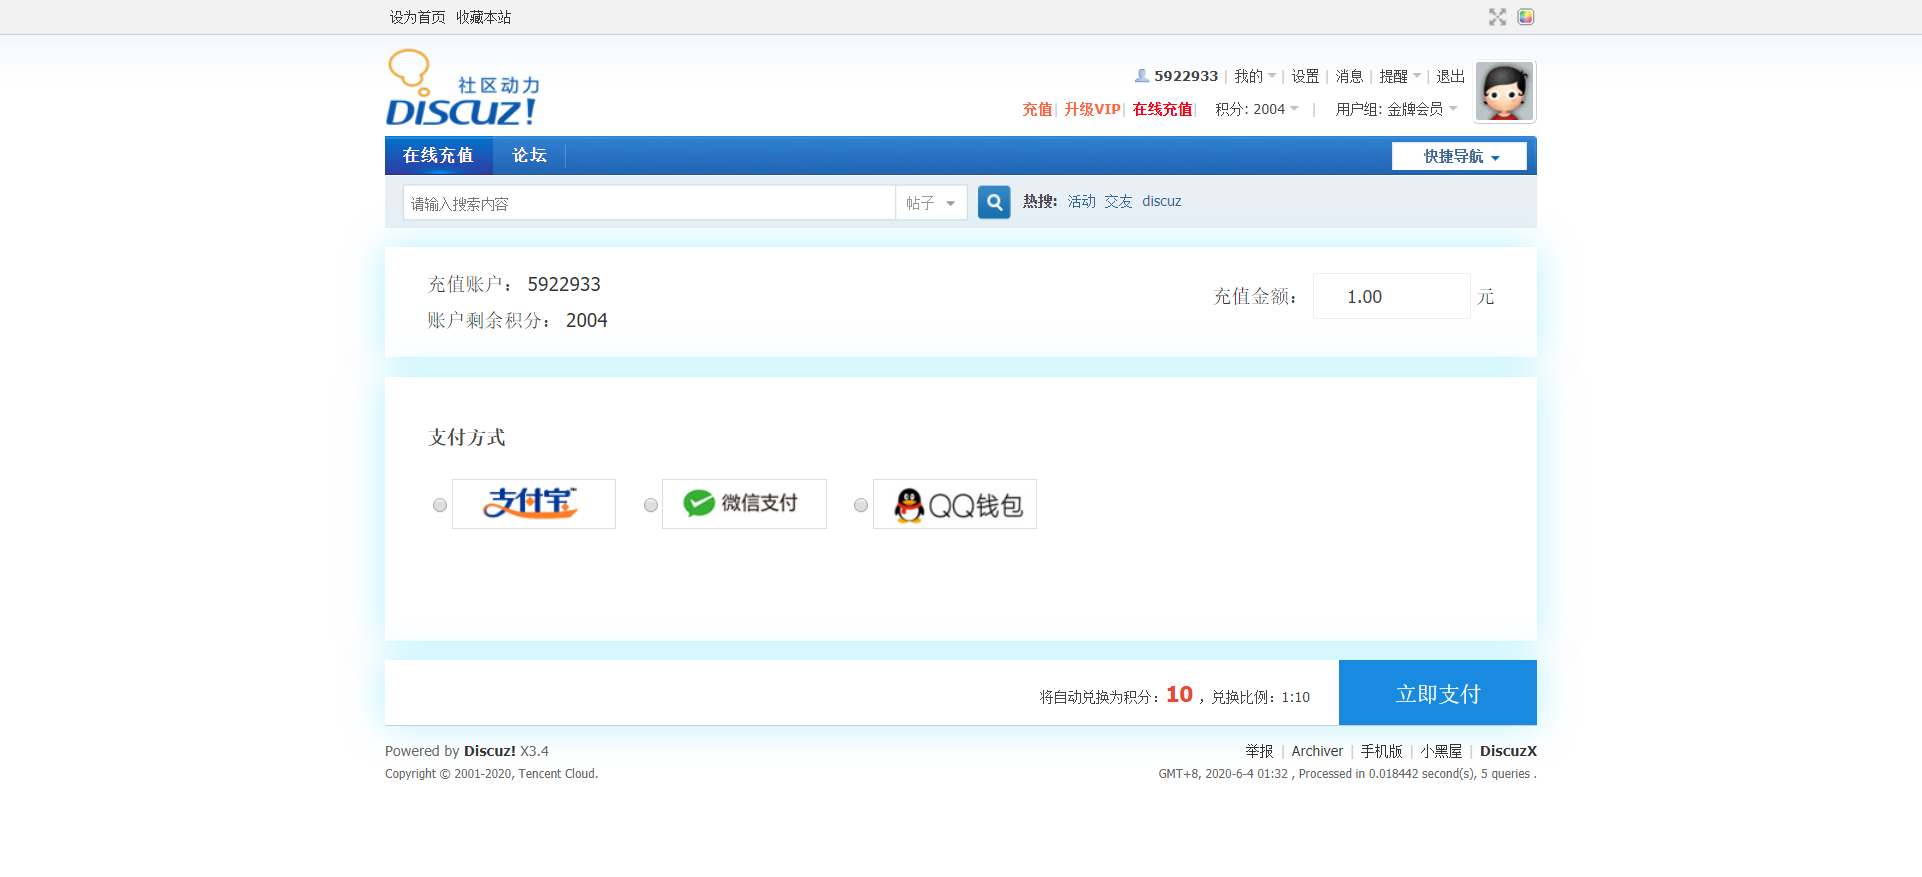
Task: Click the widescreen toggle icon at top right
Action: [x=1497, y=17]
